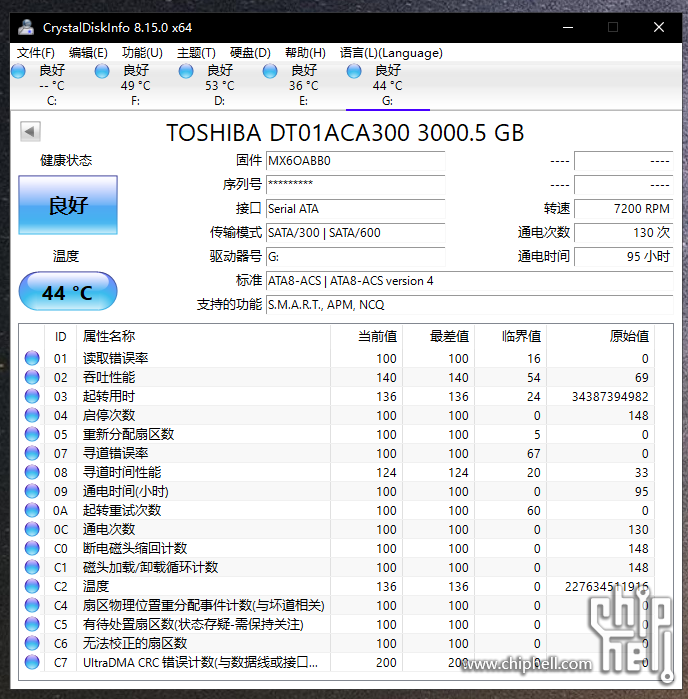
Task: Click the status icon for attribute 03
Action: point(32,396)
